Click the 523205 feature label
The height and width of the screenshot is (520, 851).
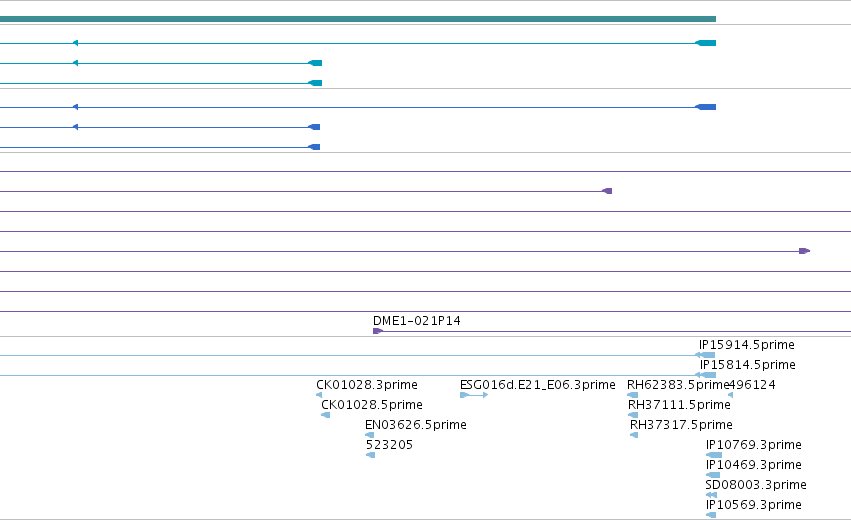(x=389, y=445)
